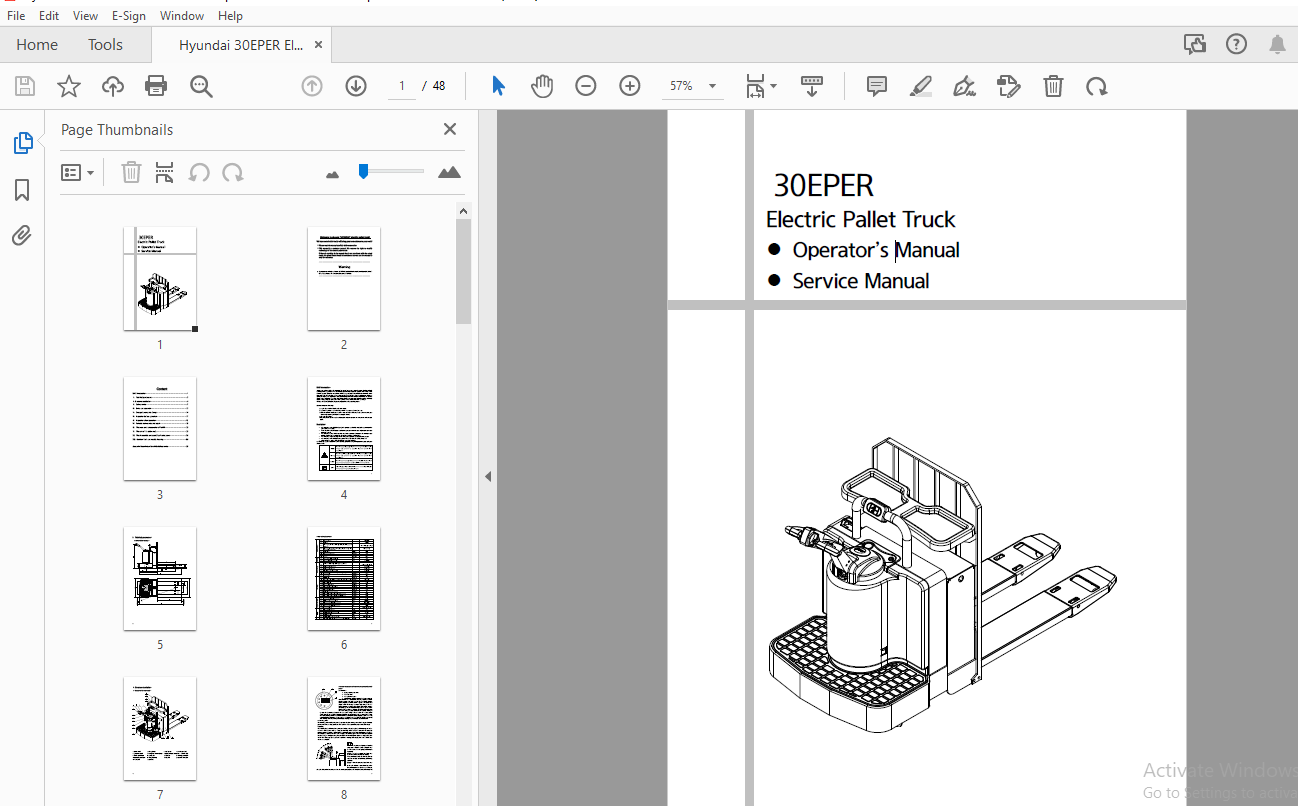This screenshot has width=1298, height=806.
Task: Delete with the toolbar trash icon
Action: [1053, 86]
